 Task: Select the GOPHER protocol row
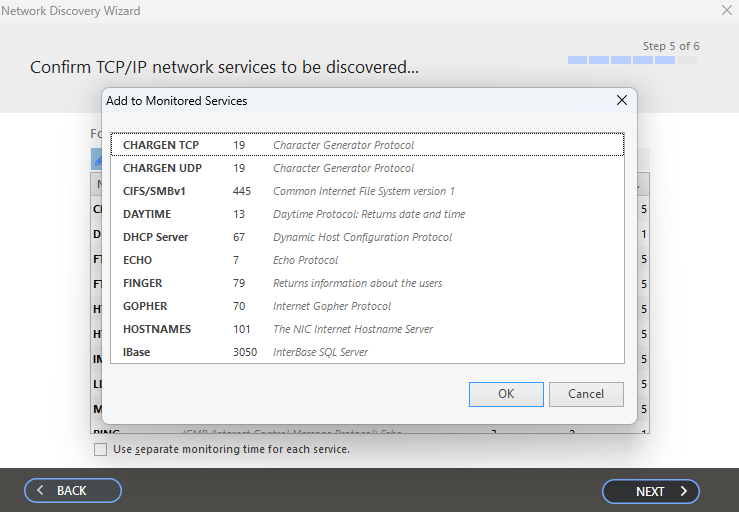tap(366, 306)
